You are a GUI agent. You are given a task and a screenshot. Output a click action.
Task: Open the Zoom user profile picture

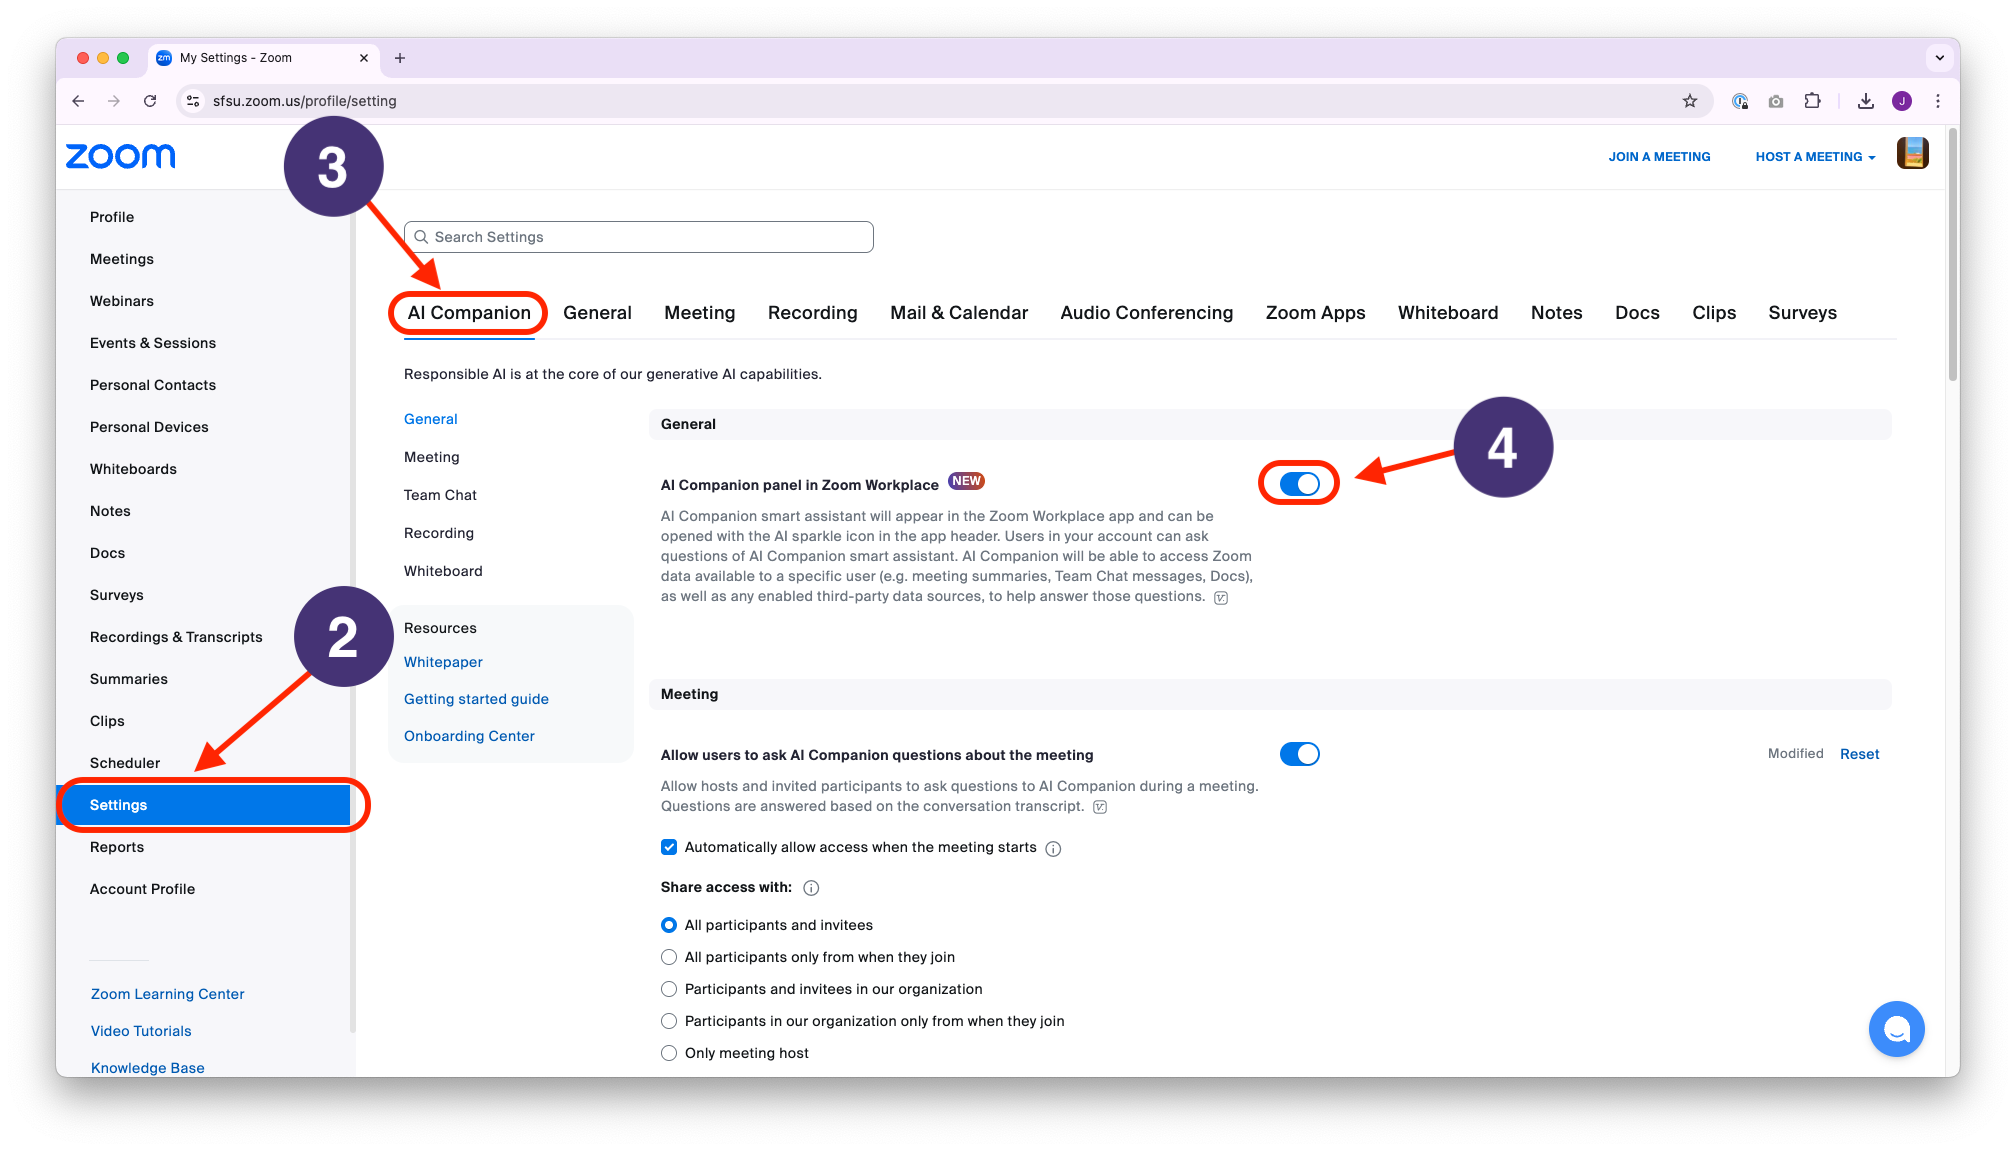click(1913, 154)
